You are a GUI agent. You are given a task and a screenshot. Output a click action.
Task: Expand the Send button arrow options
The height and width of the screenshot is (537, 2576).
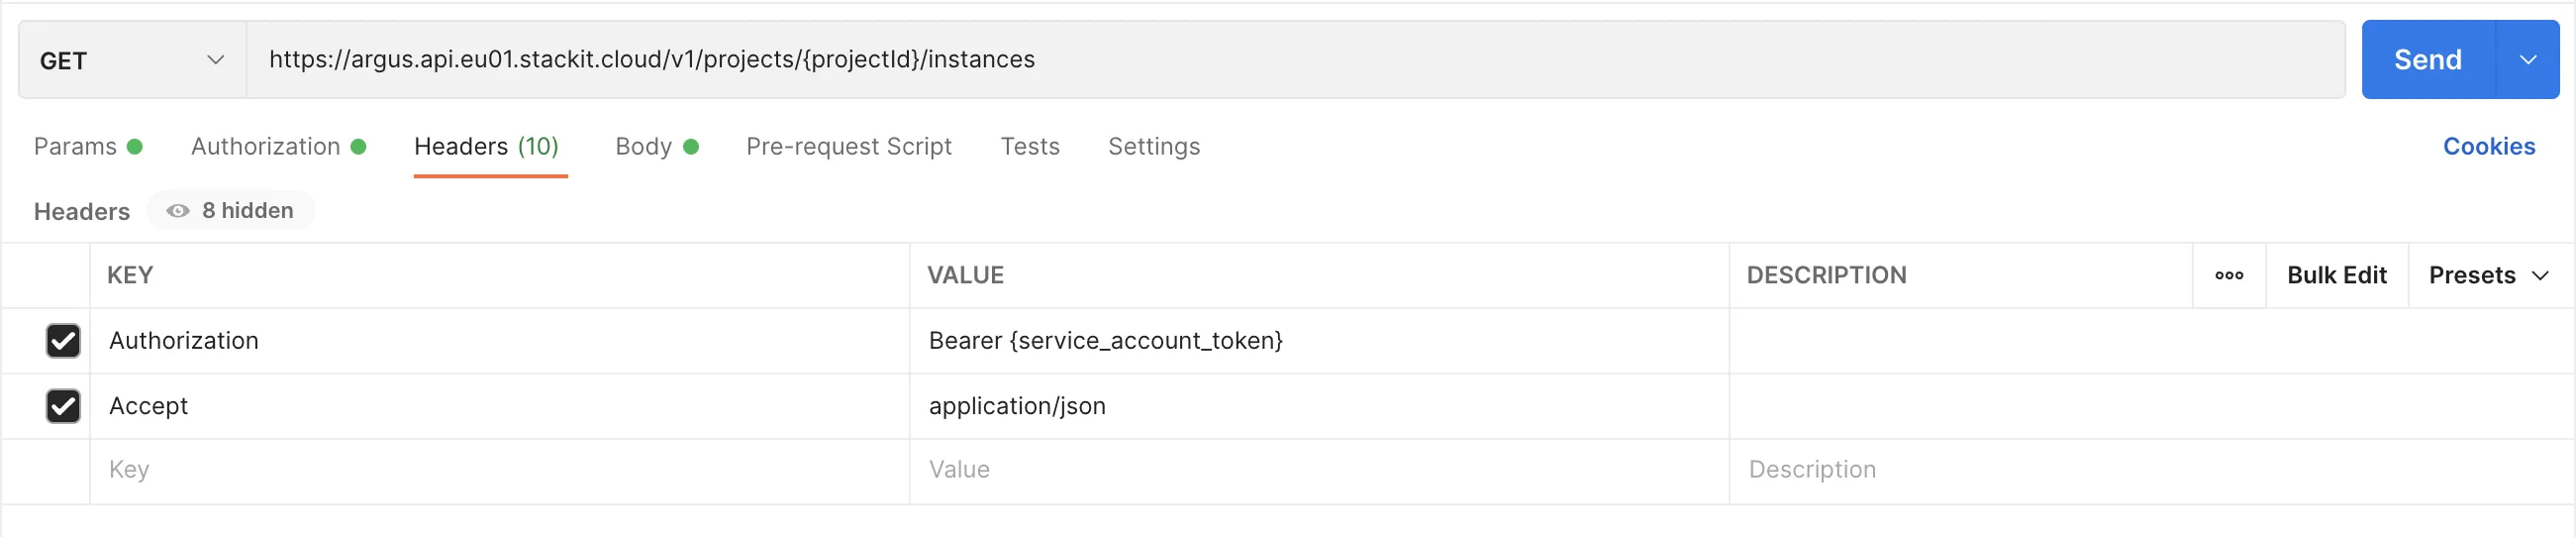coord(2527,60)
